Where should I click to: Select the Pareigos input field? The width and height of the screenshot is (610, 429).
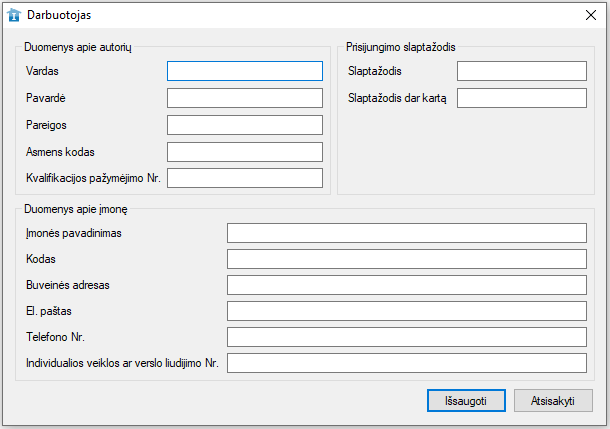245,125
